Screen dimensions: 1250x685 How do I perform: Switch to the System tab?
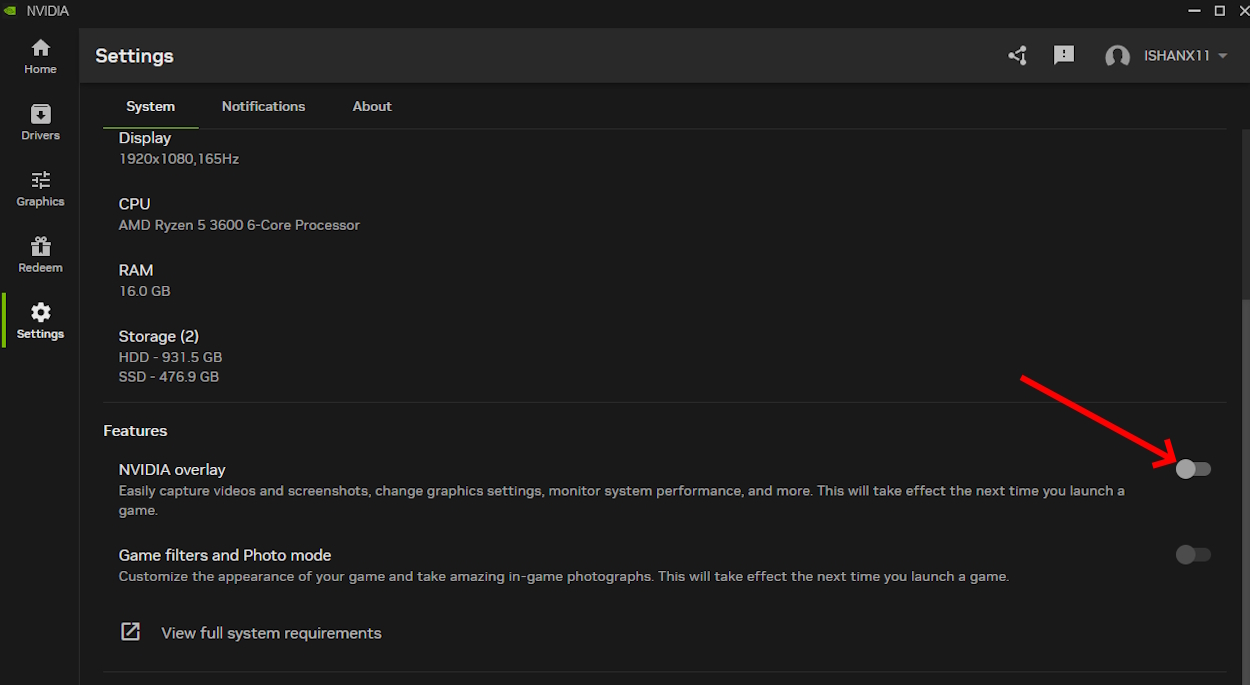tap(150, 106)
